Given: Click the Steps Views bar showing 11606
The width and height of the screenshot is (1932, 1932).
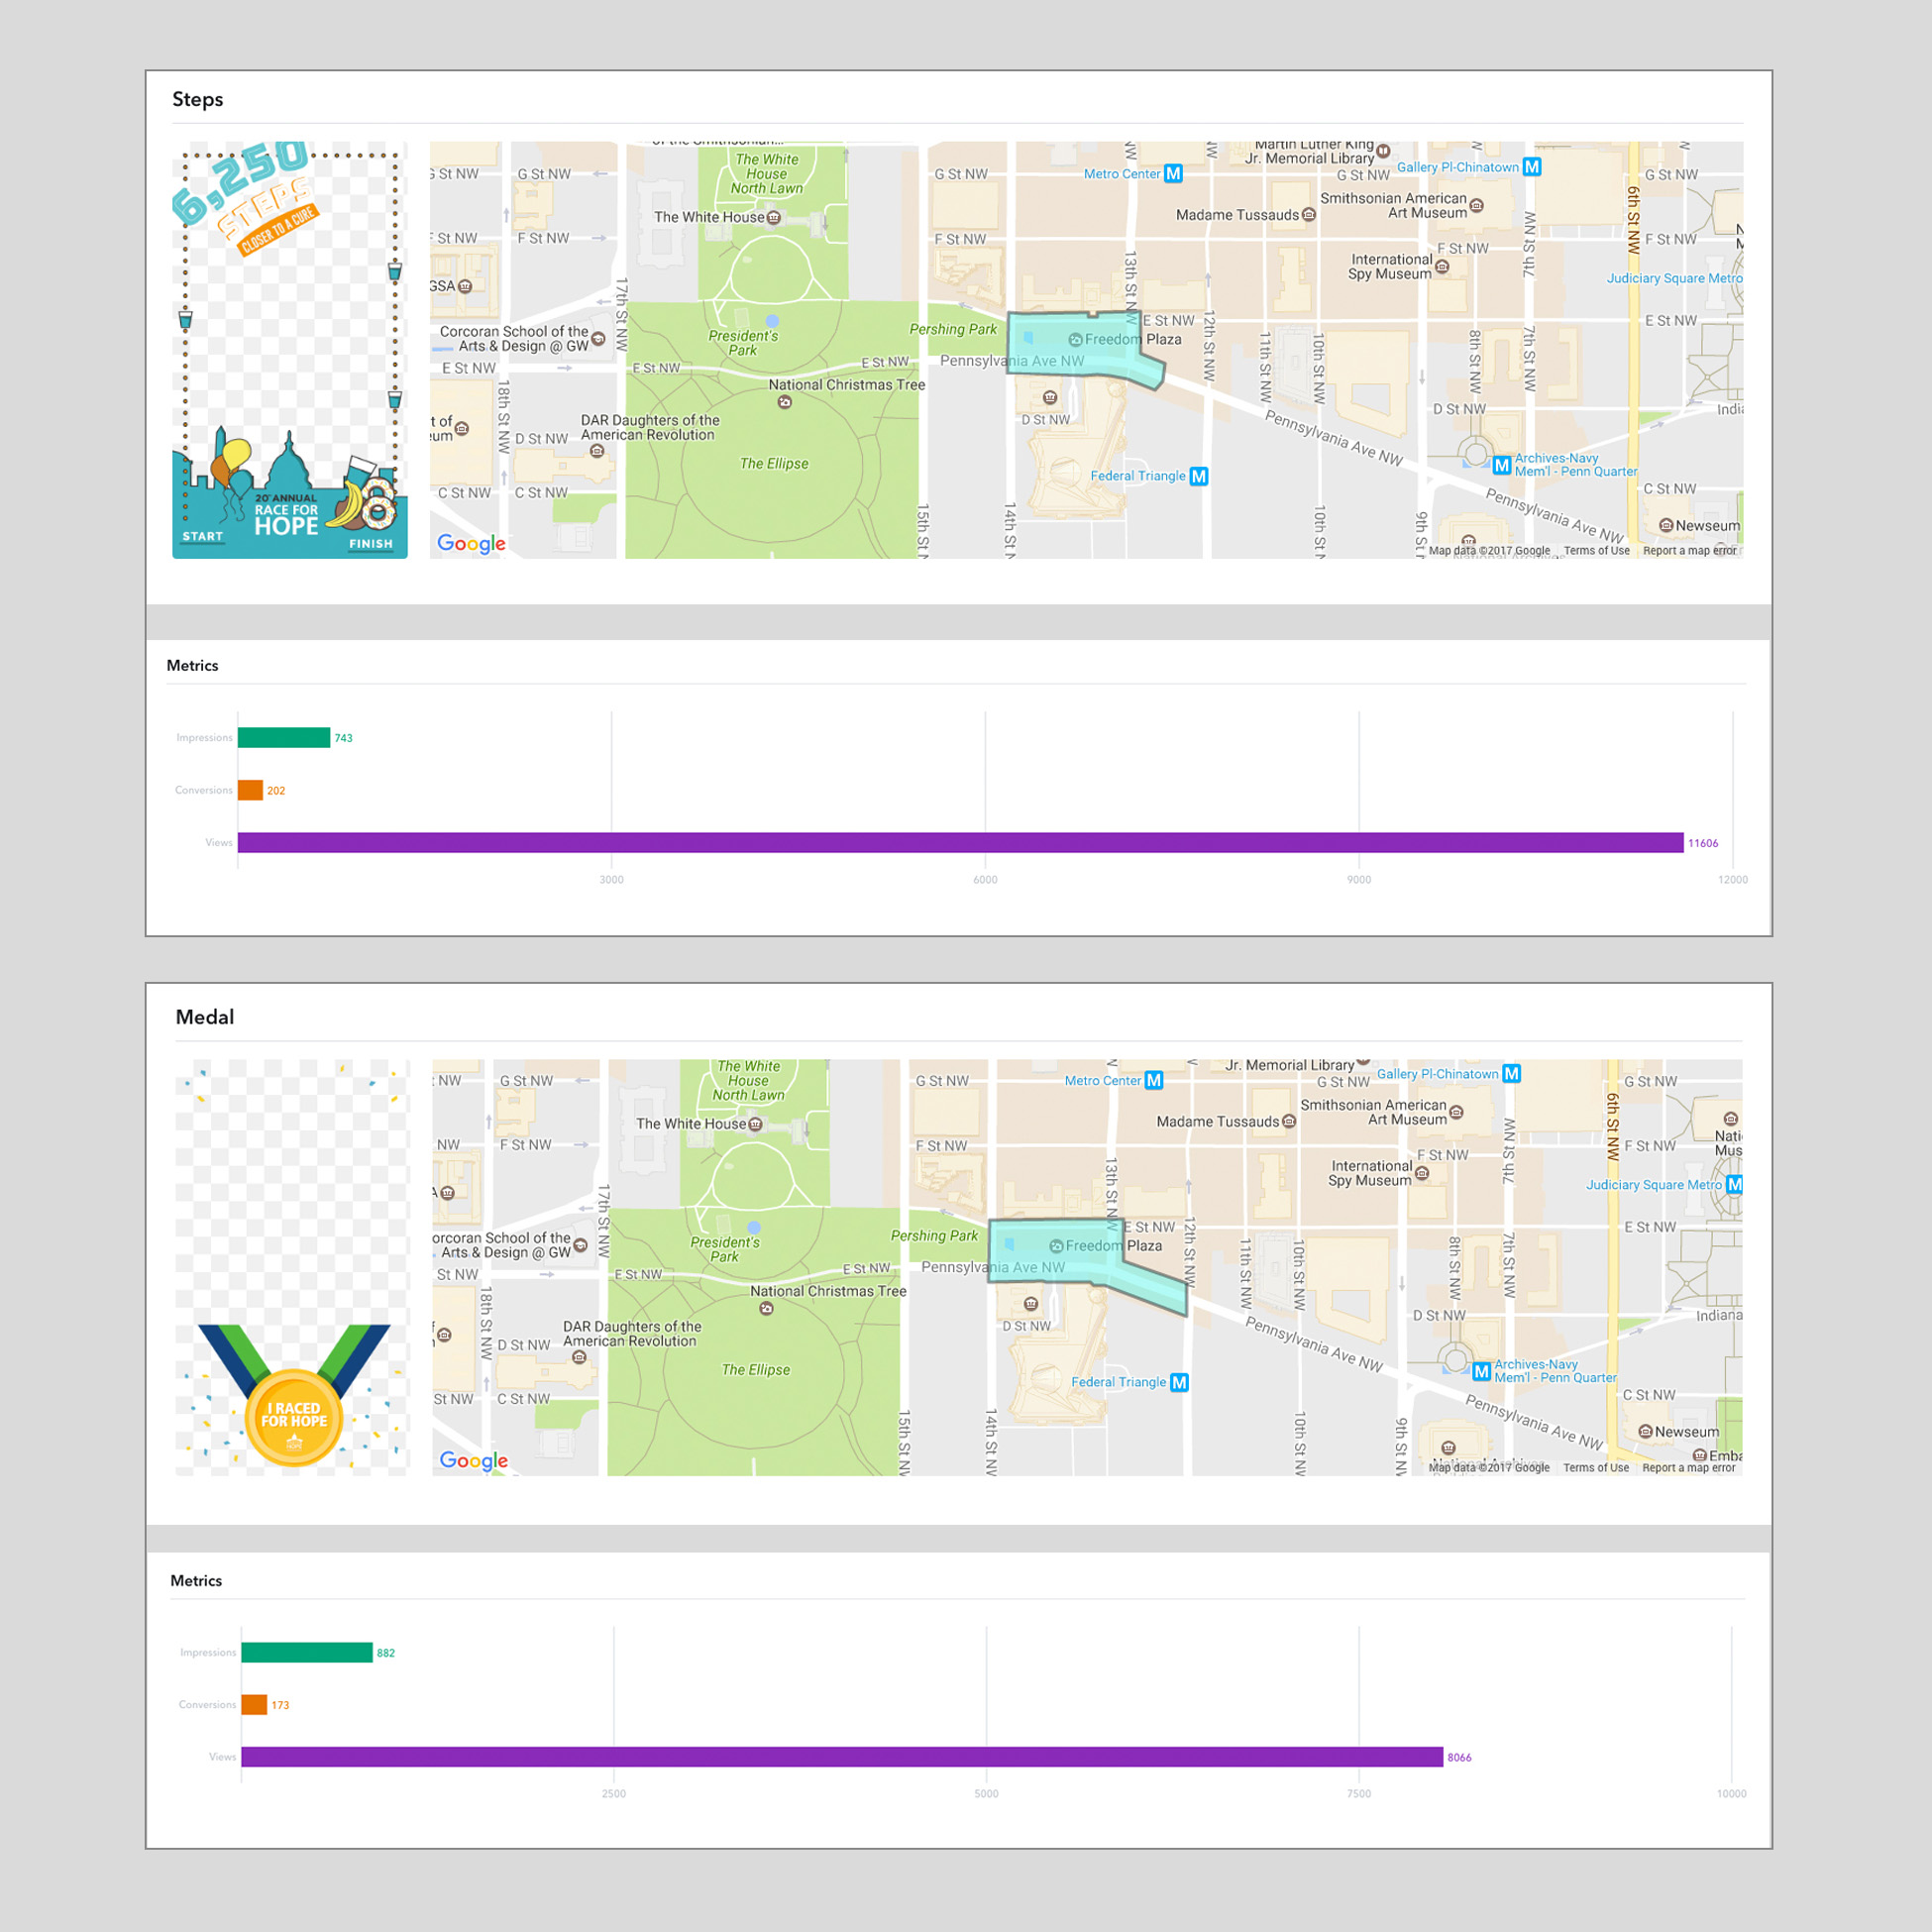Looking at the screenshot, I should click(961, 843).
